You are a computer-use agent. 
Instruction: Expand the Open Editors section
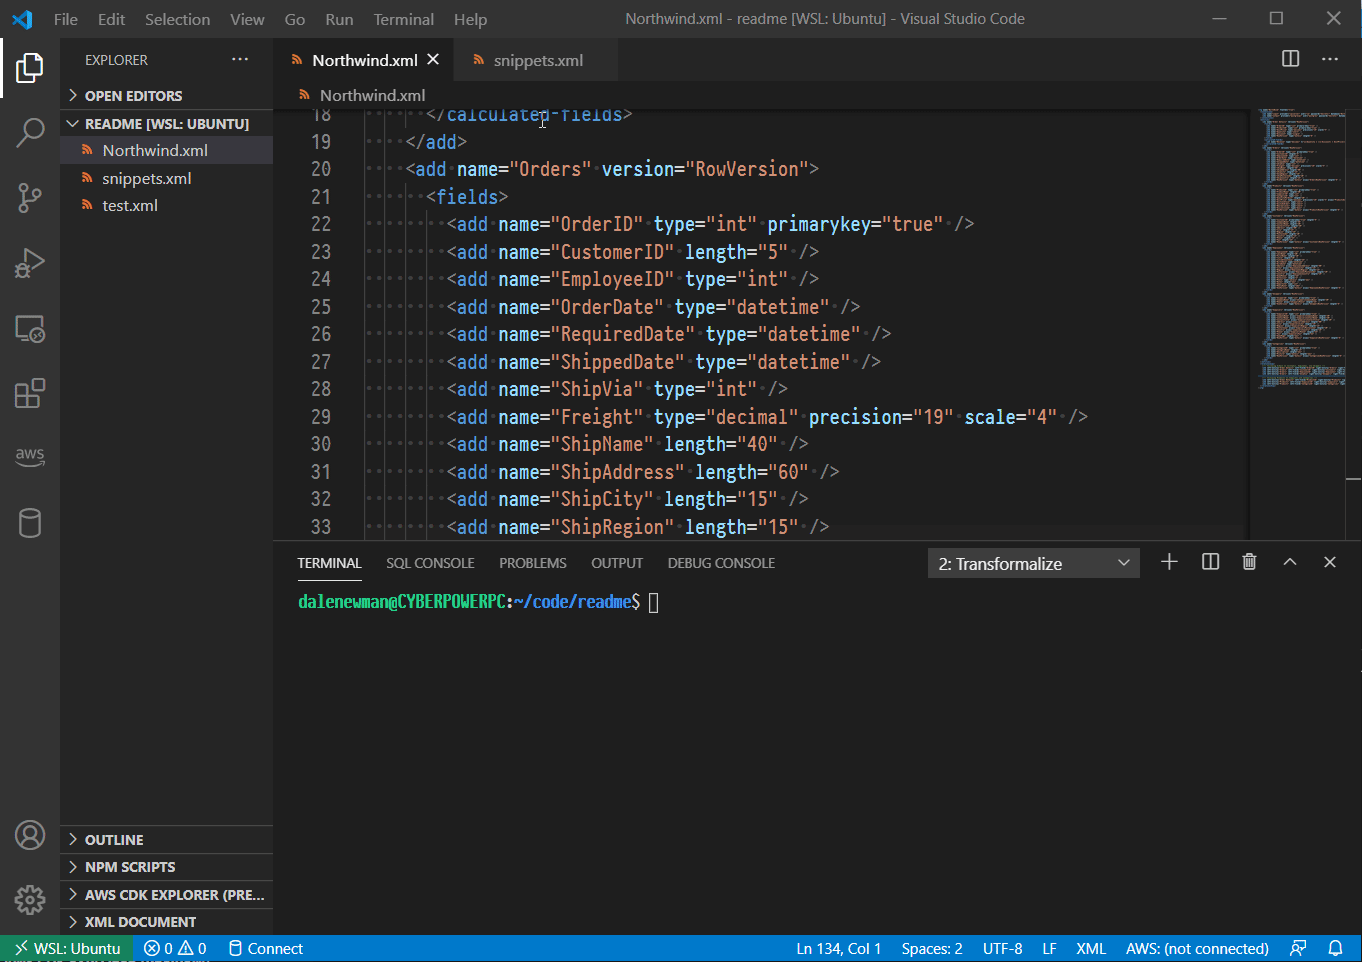tap(166, 96)
